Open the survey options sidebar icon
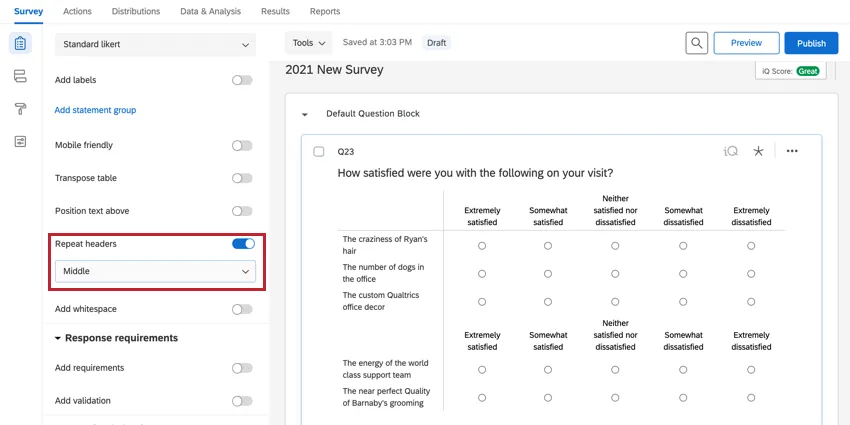Viewport: 850px width, 425px height. pyautogui.click(x=20, y=141)
